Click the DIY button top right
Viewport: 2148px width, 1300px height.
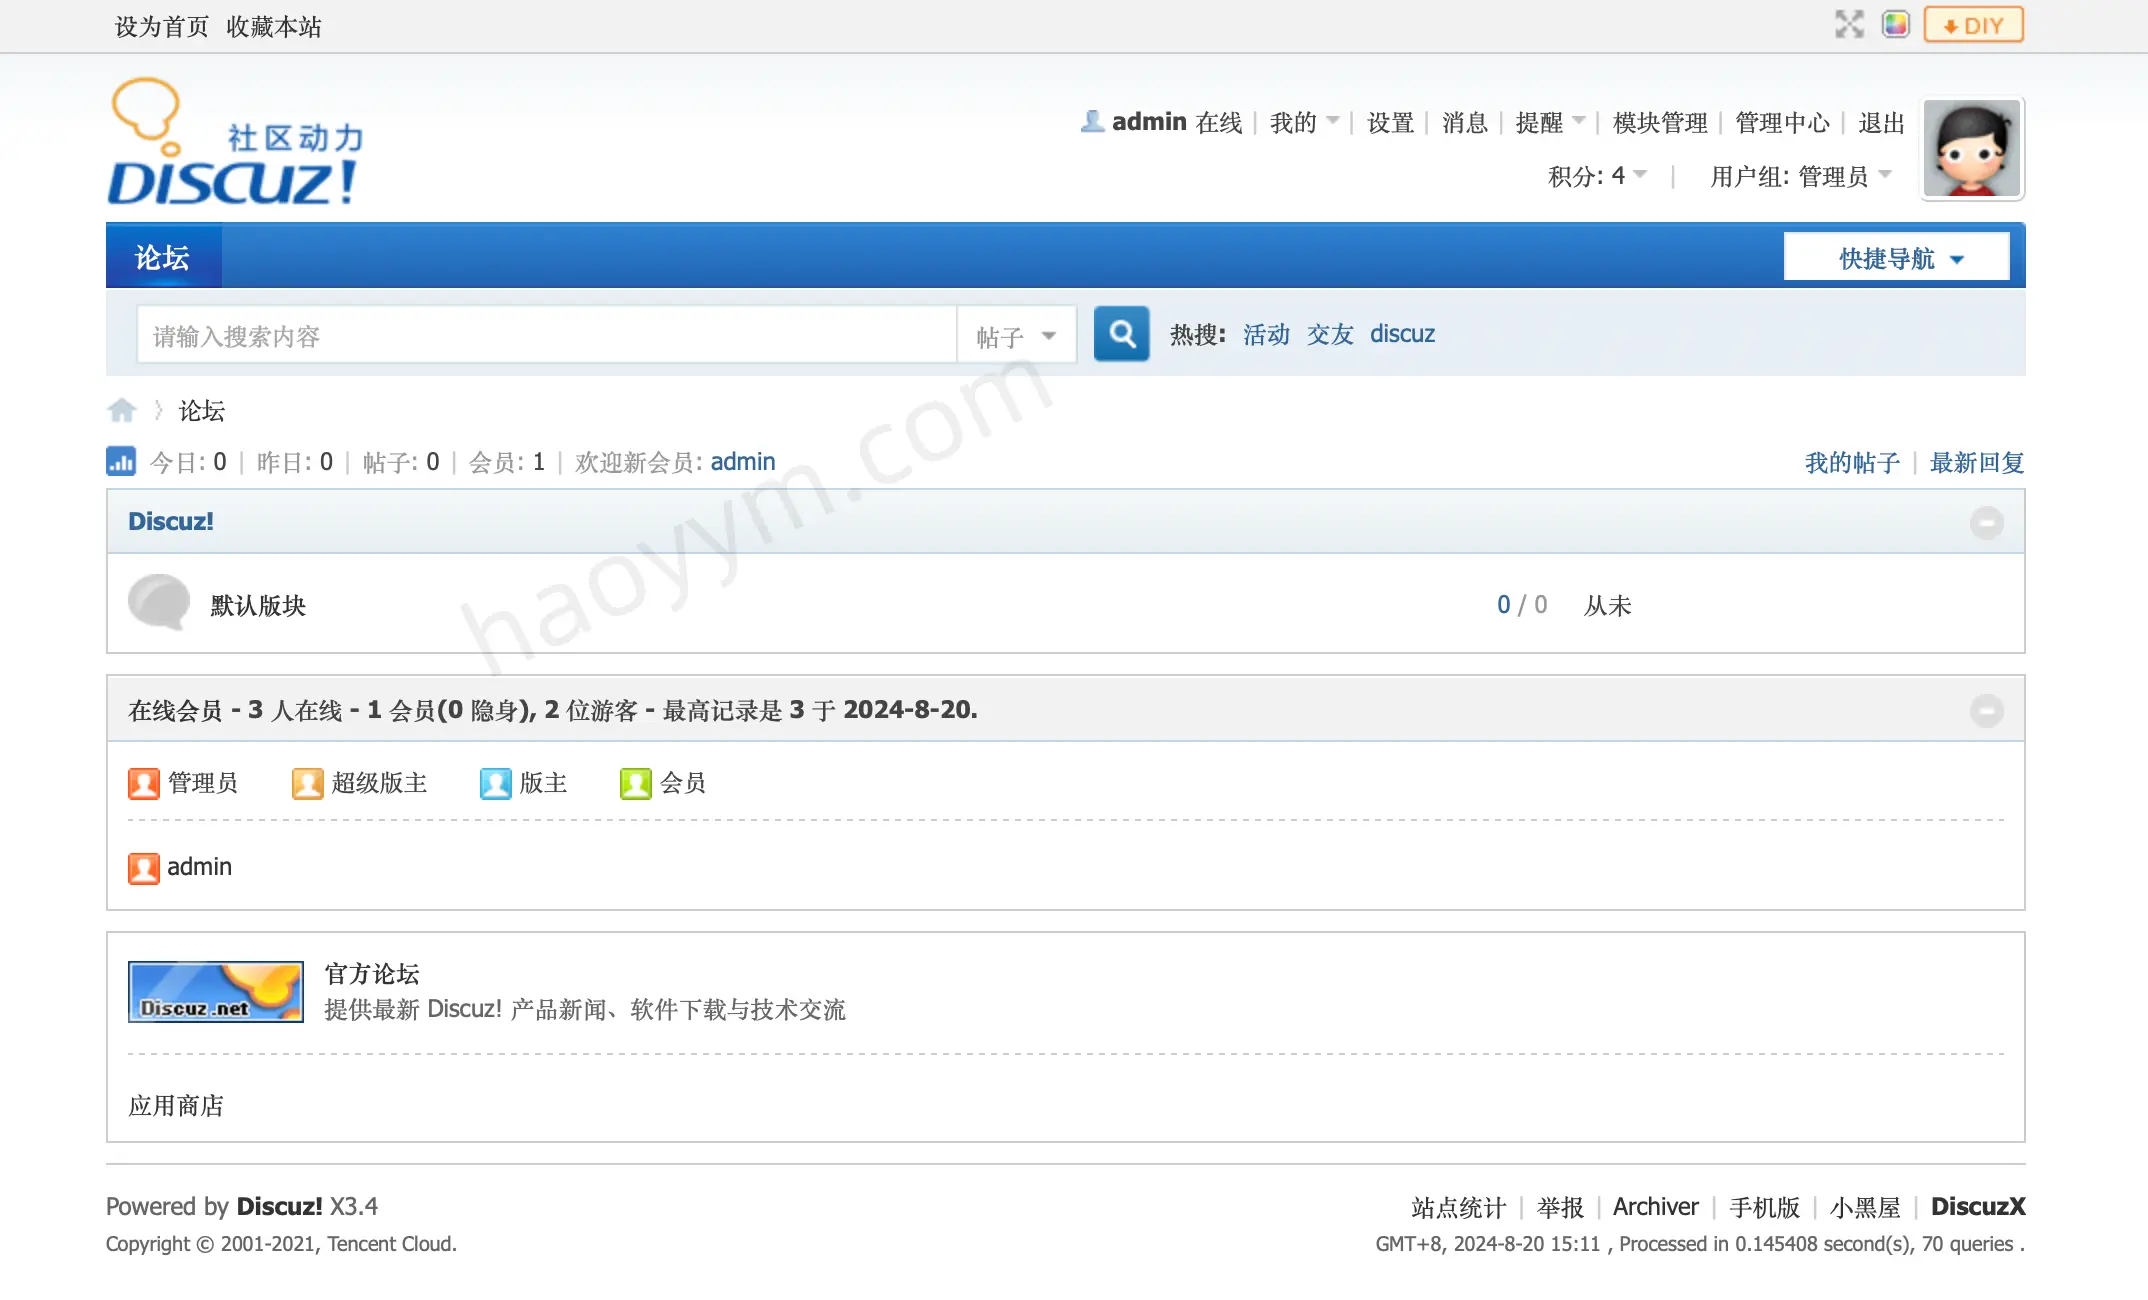pos(1972,24)
